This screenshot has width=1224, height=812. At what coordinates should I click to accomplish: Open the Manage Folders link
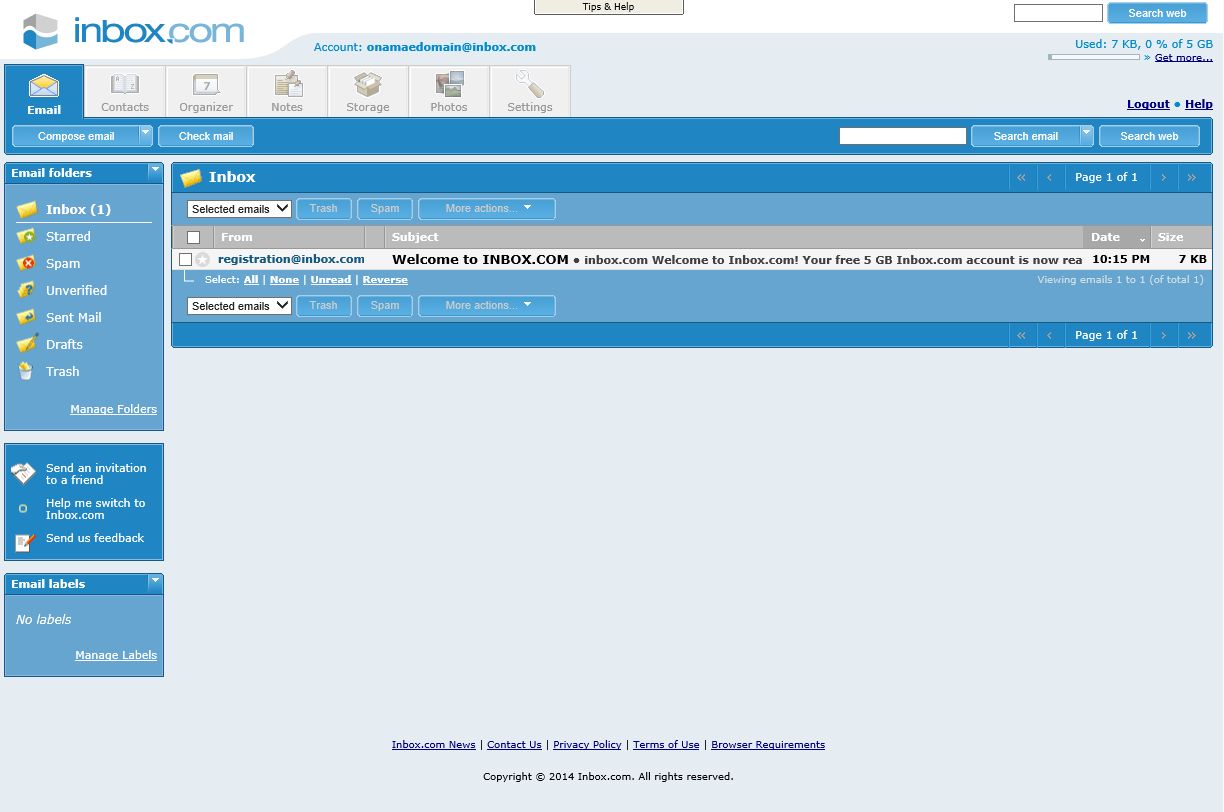coord(113,409)
